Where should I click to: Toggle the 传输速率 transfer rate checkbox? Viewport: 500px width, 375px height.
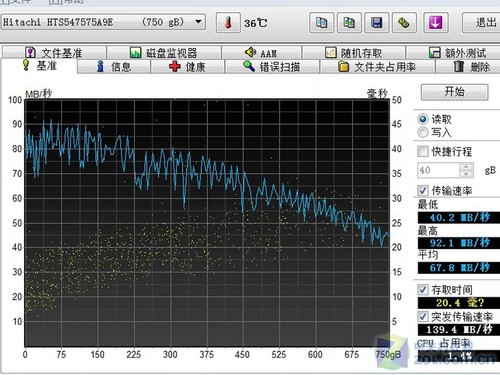(423, 191)
